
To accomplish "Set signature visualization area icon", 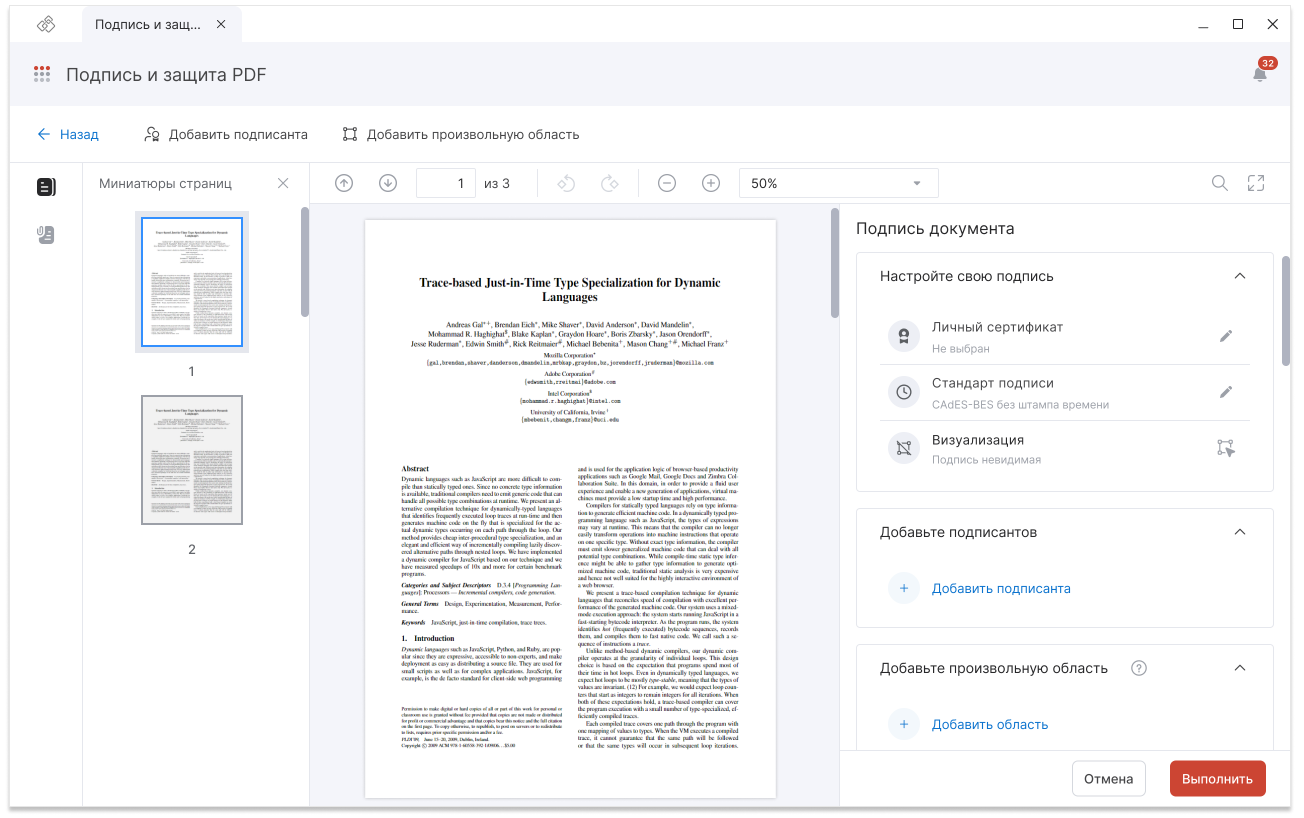I will [x=1227, y=448].
